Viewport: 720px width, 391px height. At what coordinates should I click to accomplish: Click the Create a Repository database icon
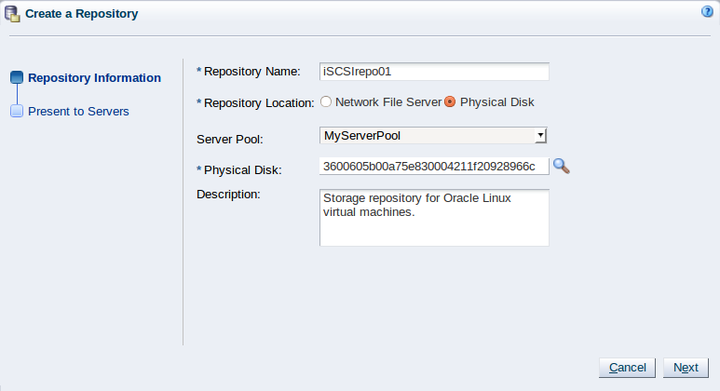click(12, 14)
